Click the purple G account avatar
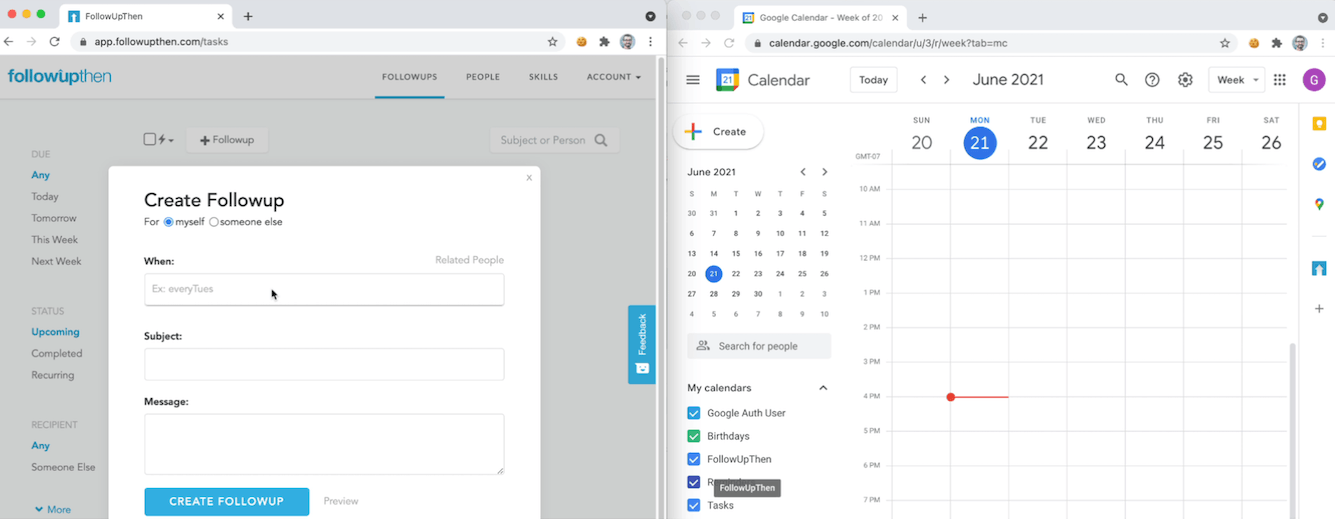 pos(1314,80)
